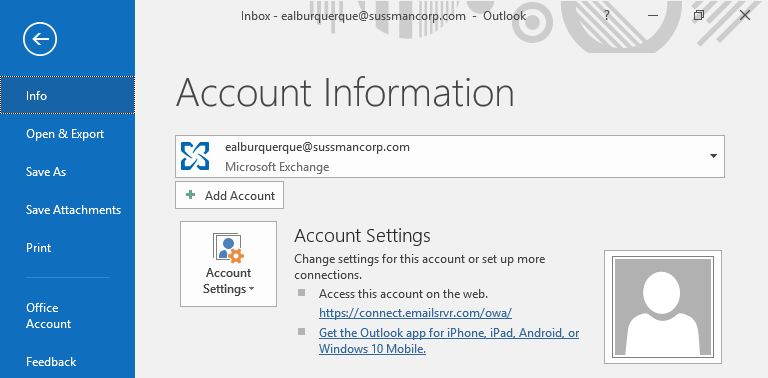Click the profile photo placeholder
Viewport: 768px width, 378px height.
coord(663,307)
